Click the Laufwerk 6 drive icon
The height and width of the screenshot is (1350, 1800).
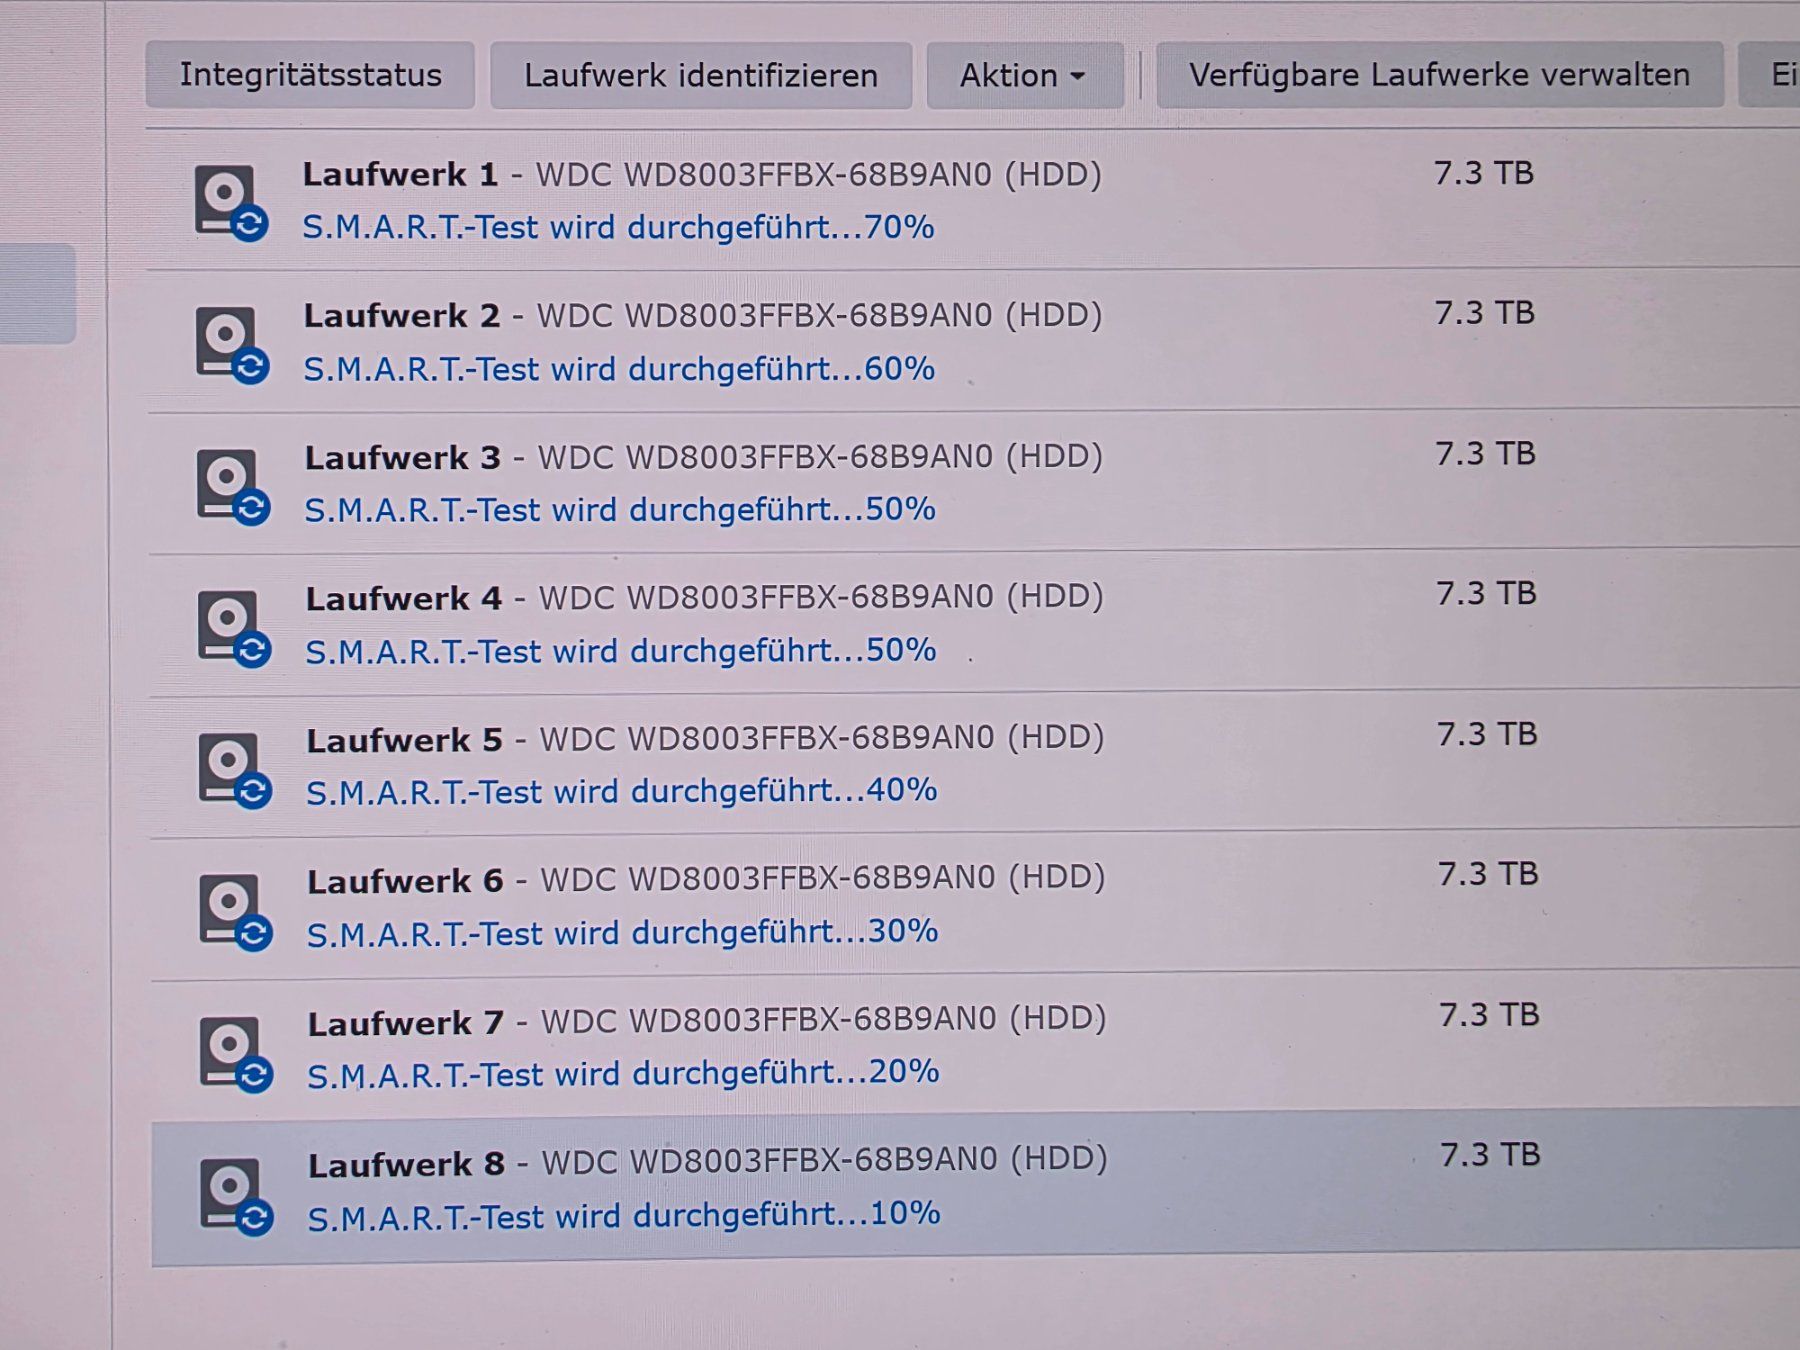point(236,912)
